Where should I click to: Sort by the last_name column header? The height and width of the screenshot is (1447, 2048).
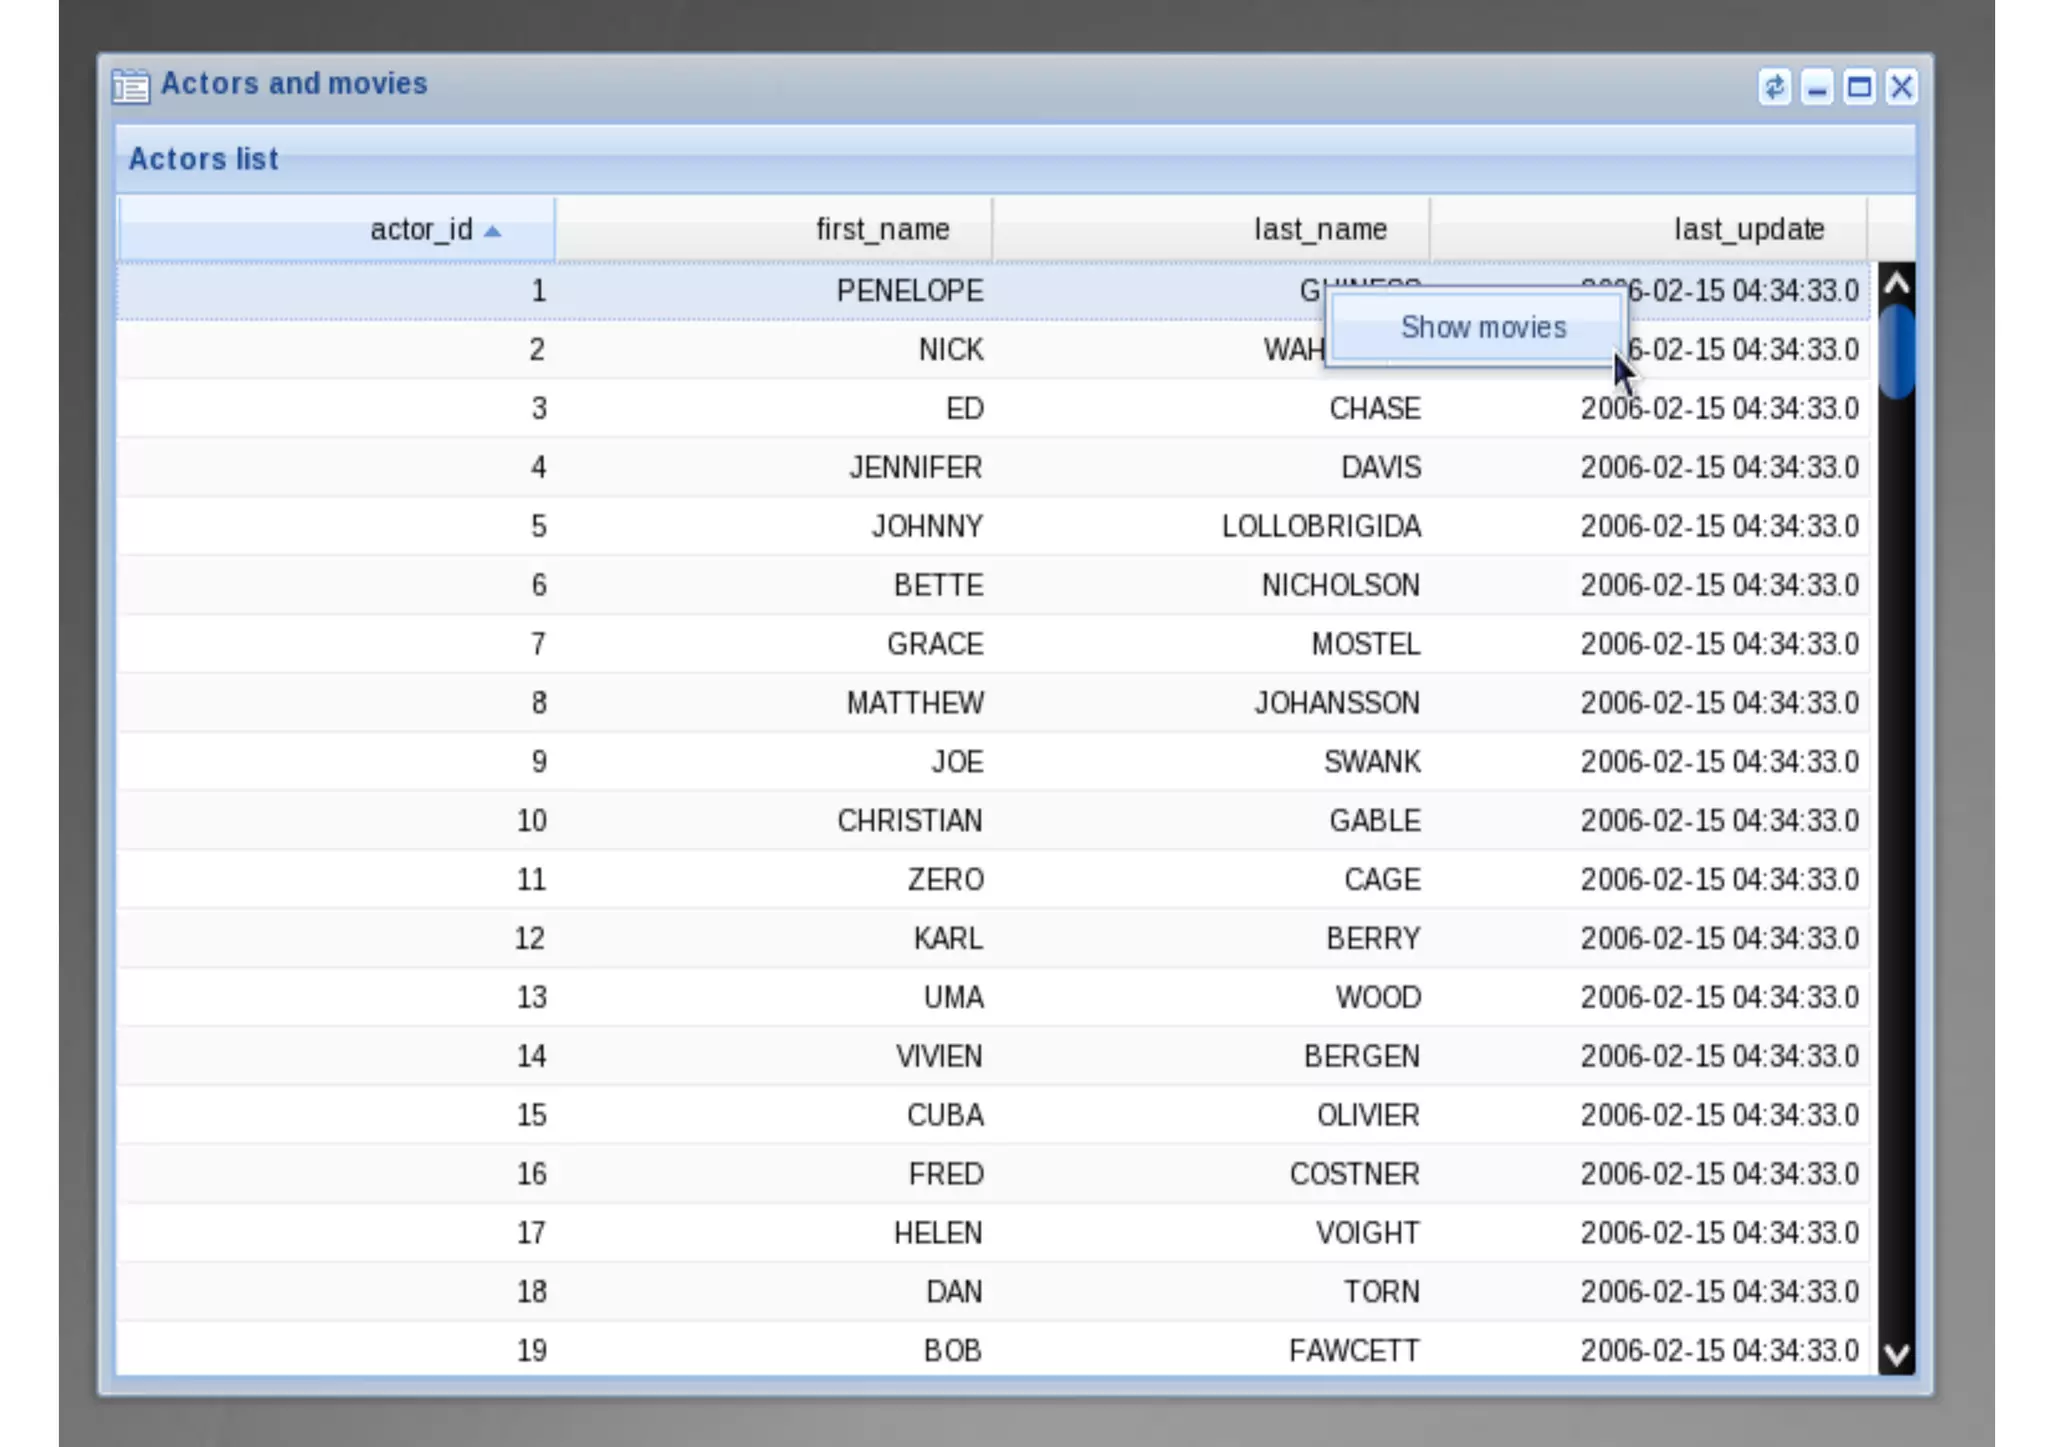tap(1319, 230)
